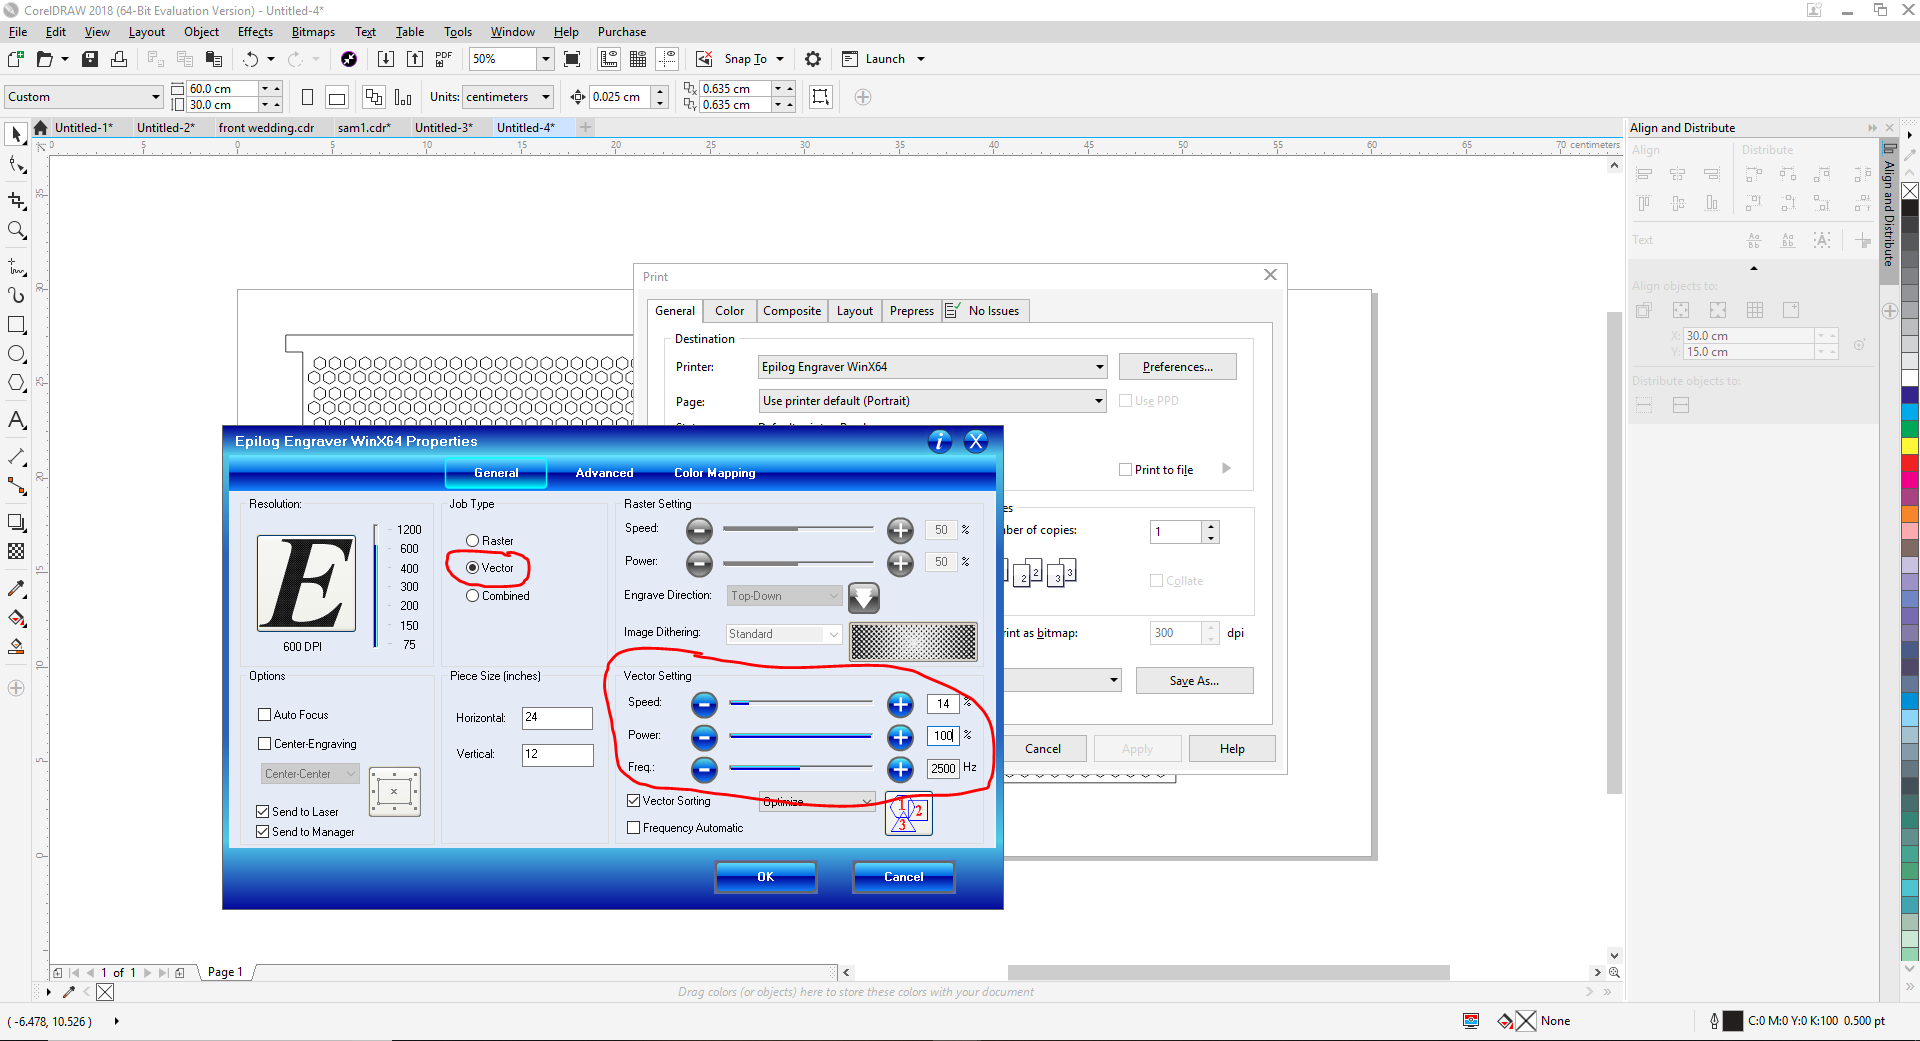Screen dimensions: 1920x1041
Task: Expand the Image Dithering dropdown
Action: (x=785, y=634)
